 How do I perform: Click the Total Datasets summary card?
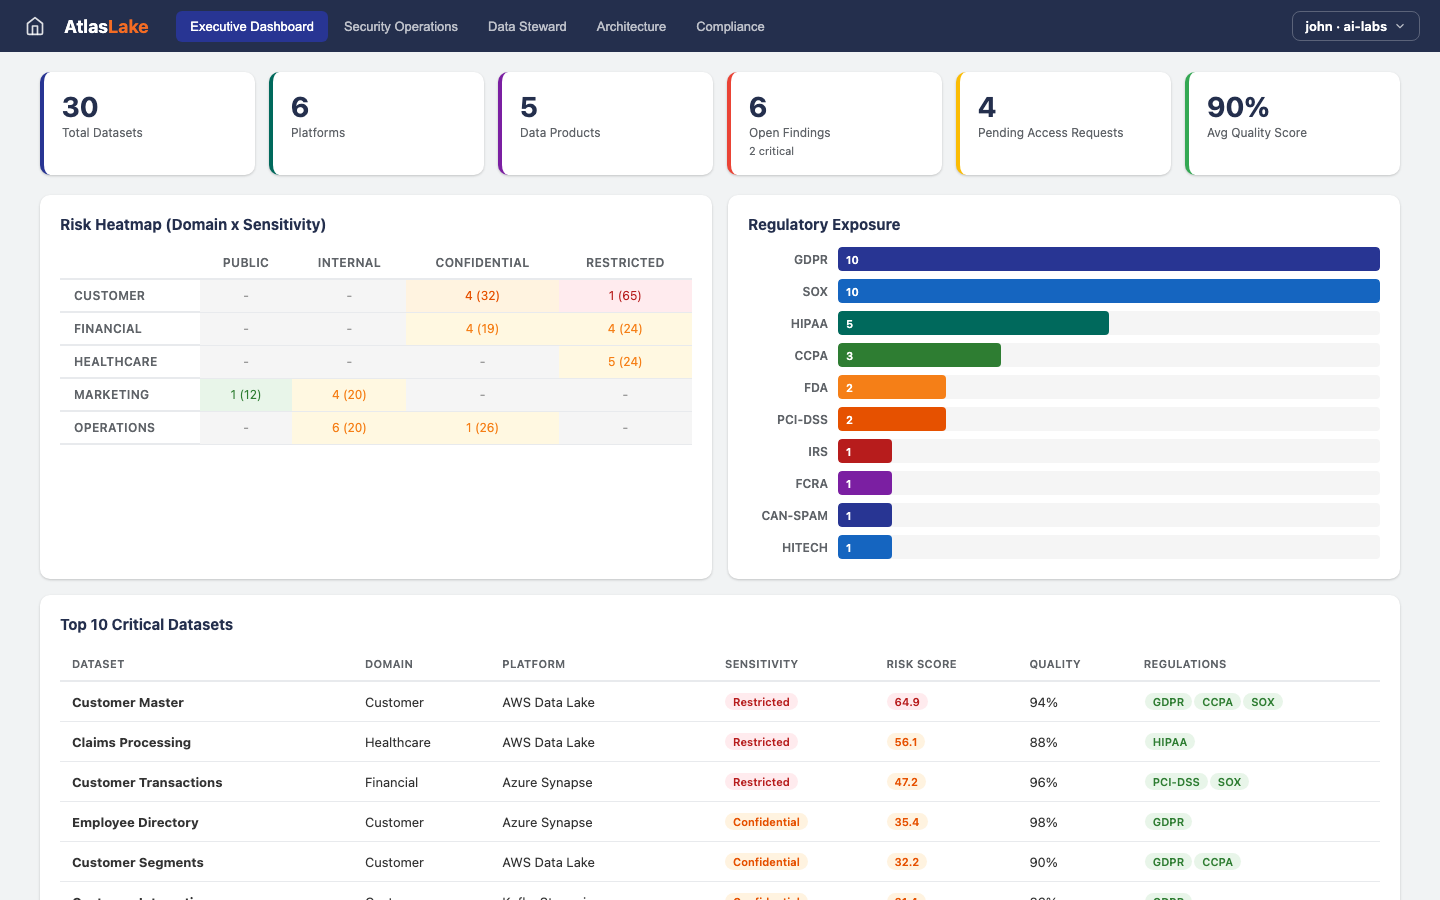[x=147, y=122]
